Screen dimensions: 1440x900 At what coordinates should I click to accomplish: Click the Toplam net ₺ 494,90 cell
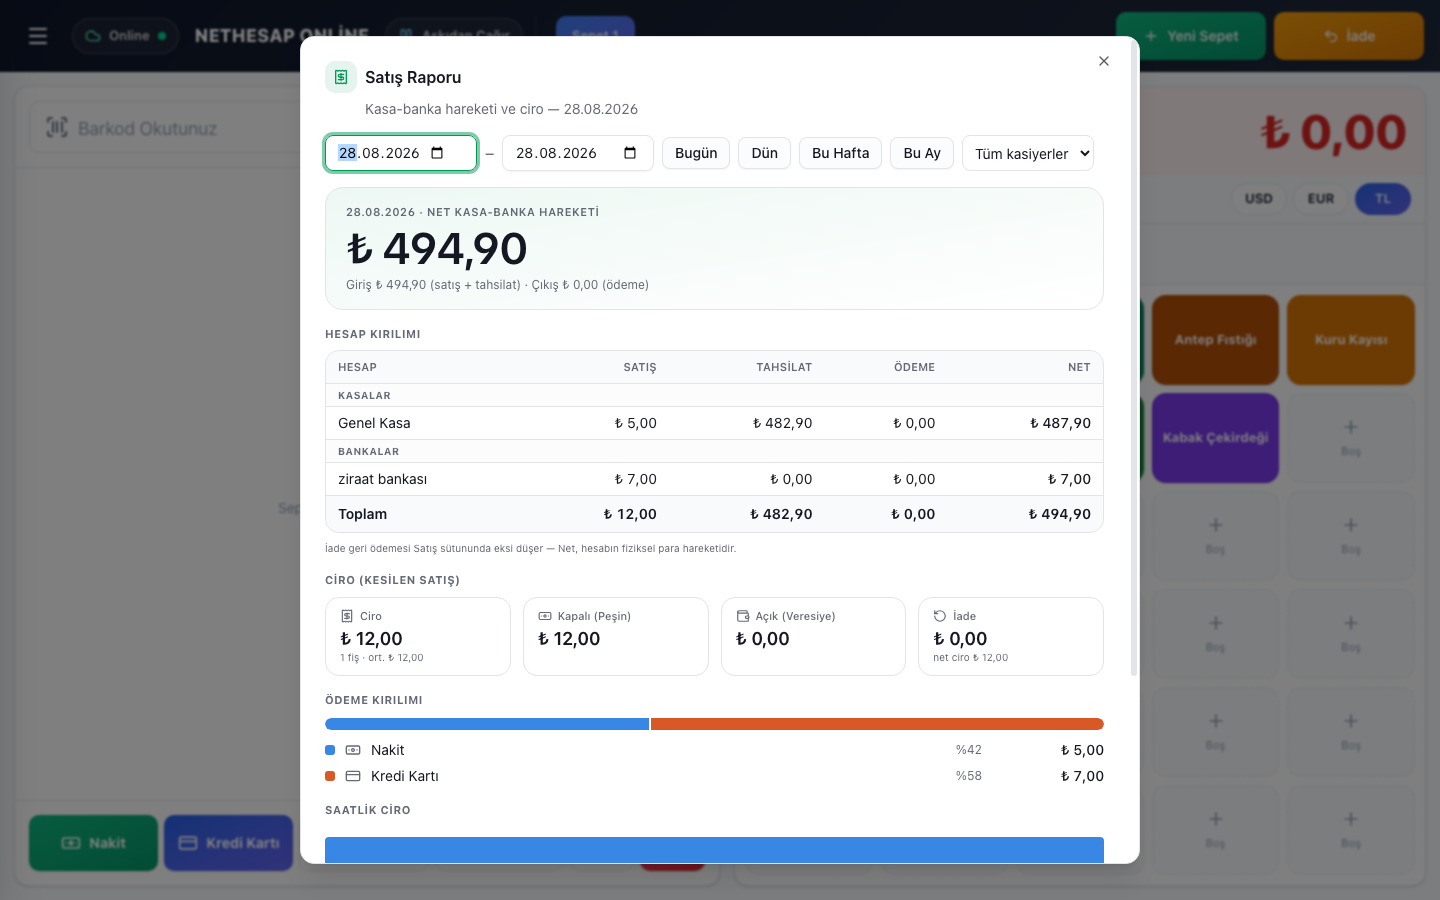coord(1059,514)
